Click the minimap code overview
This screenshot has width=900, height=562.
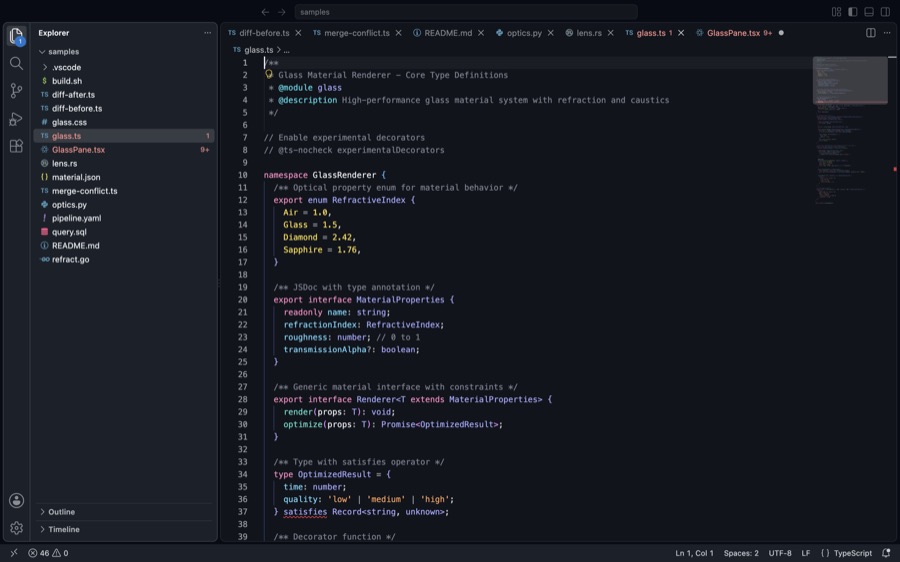pyautogui.click(x=850, y=131)
